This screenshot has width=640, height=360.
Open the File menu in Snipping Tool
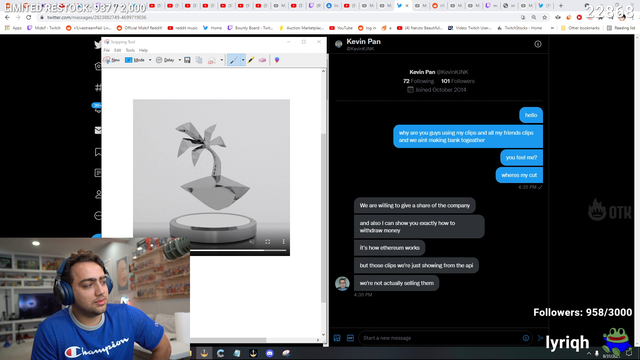(x=107, y=50)
